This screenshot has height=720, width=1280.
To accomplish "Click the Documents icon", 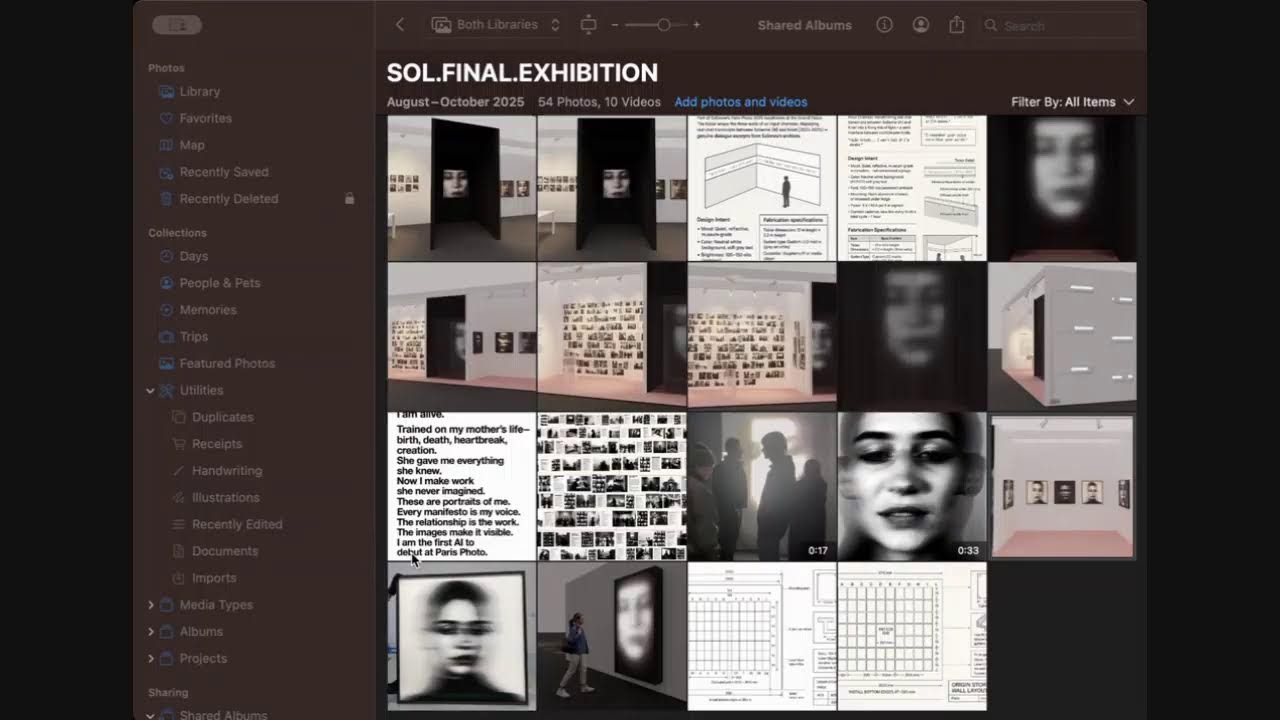I will coord(179,551).
